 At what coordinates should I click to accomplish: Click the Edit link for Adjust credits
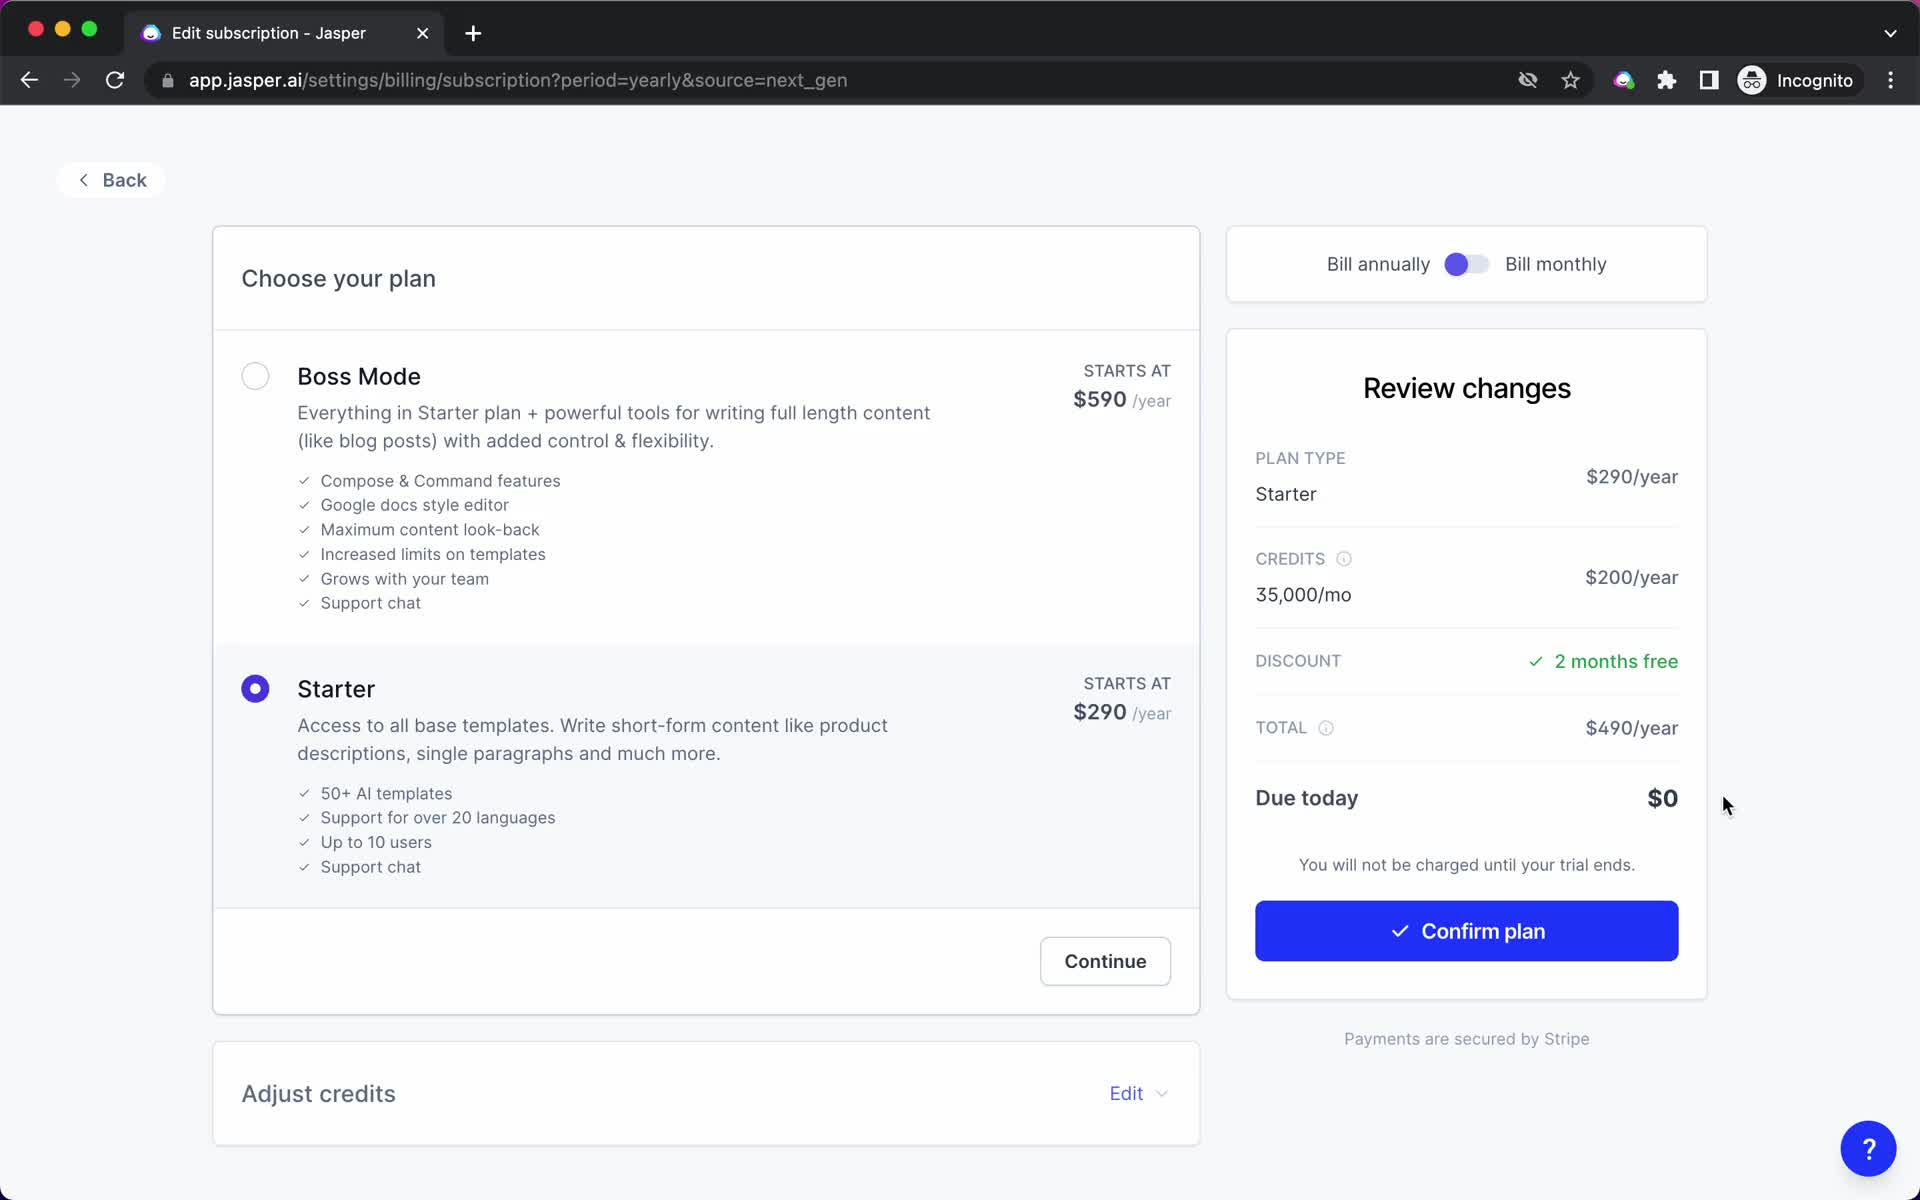coord(1127,1092)
